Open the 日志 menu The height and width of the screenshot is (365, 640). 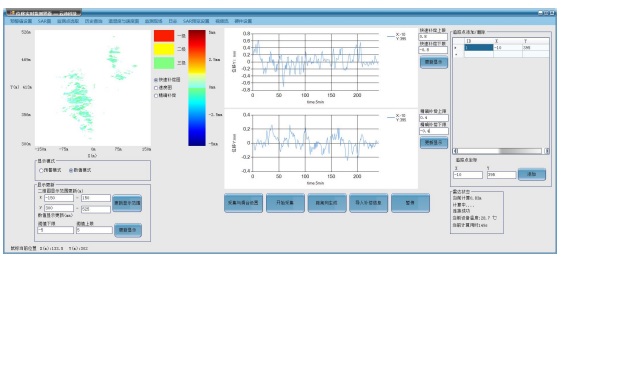pos(173,21)
